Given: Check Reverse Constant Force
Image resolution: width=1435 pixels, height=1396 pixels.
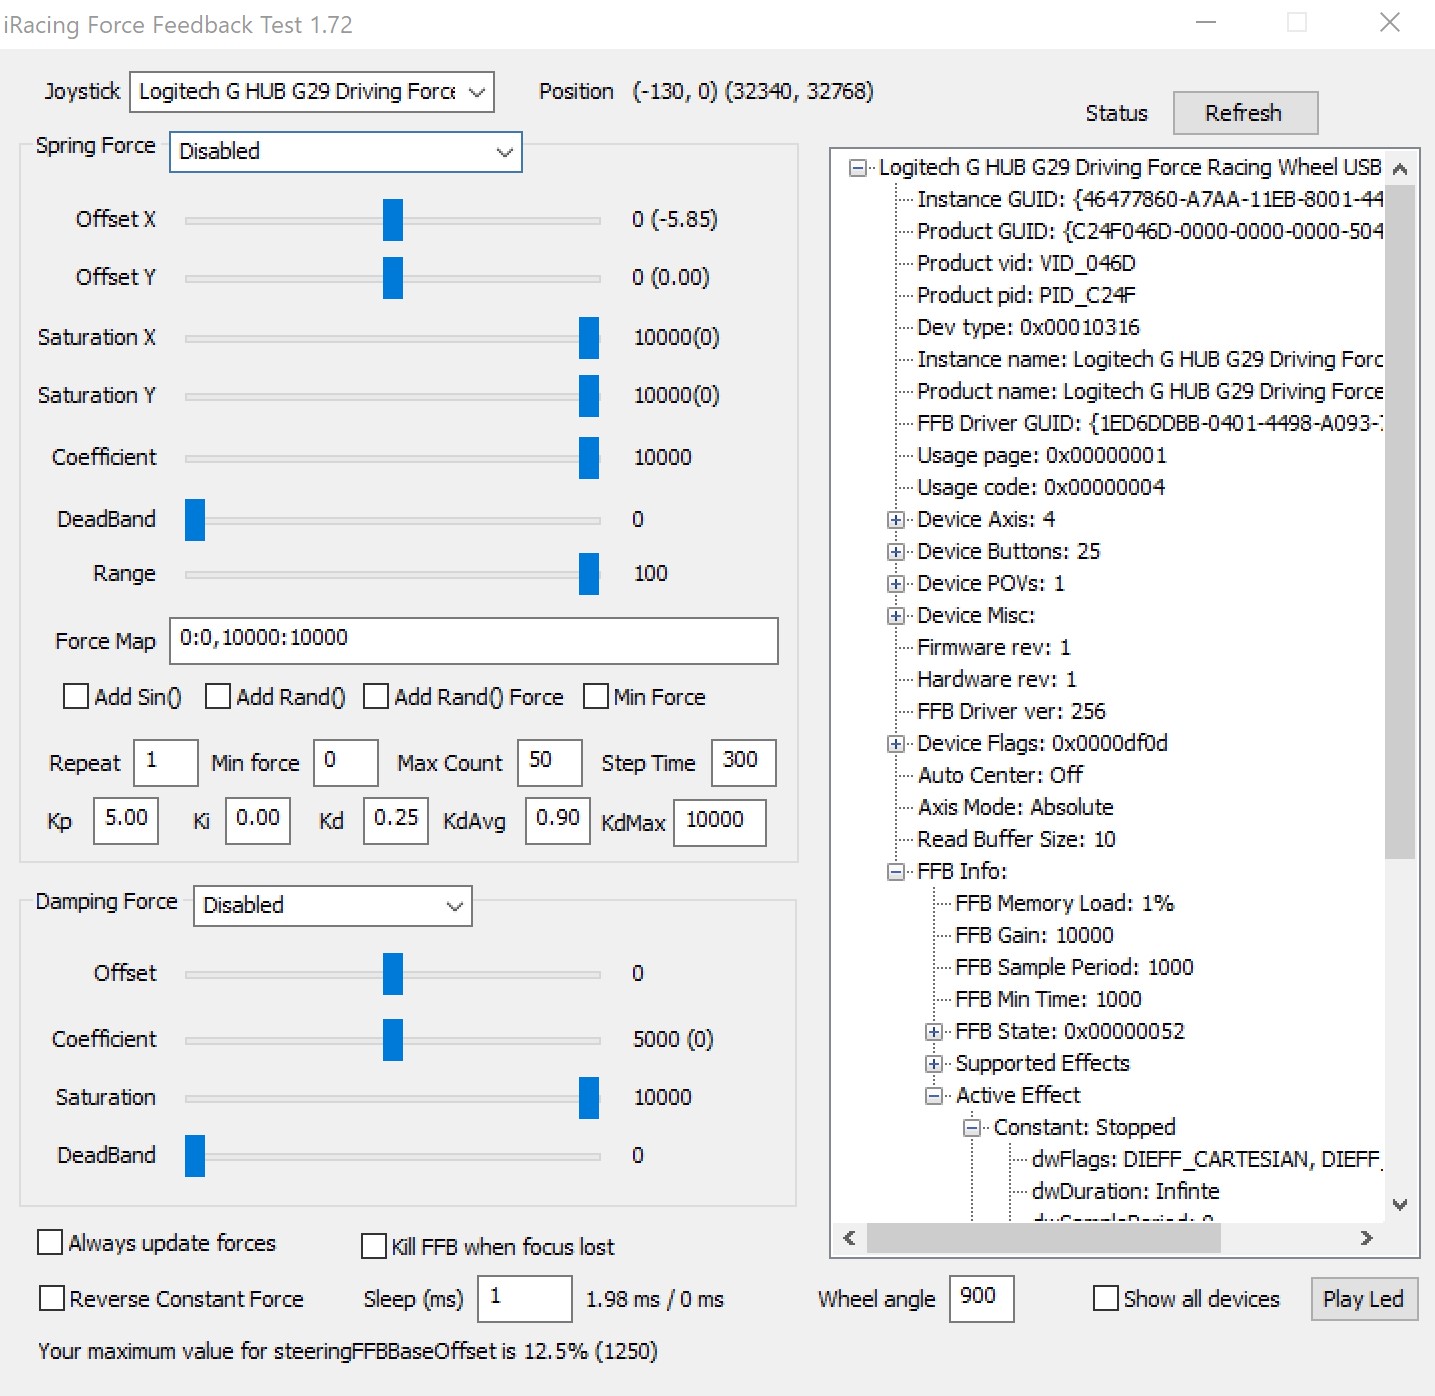Looking at the screenshot, I should (x=52, y=1298).
